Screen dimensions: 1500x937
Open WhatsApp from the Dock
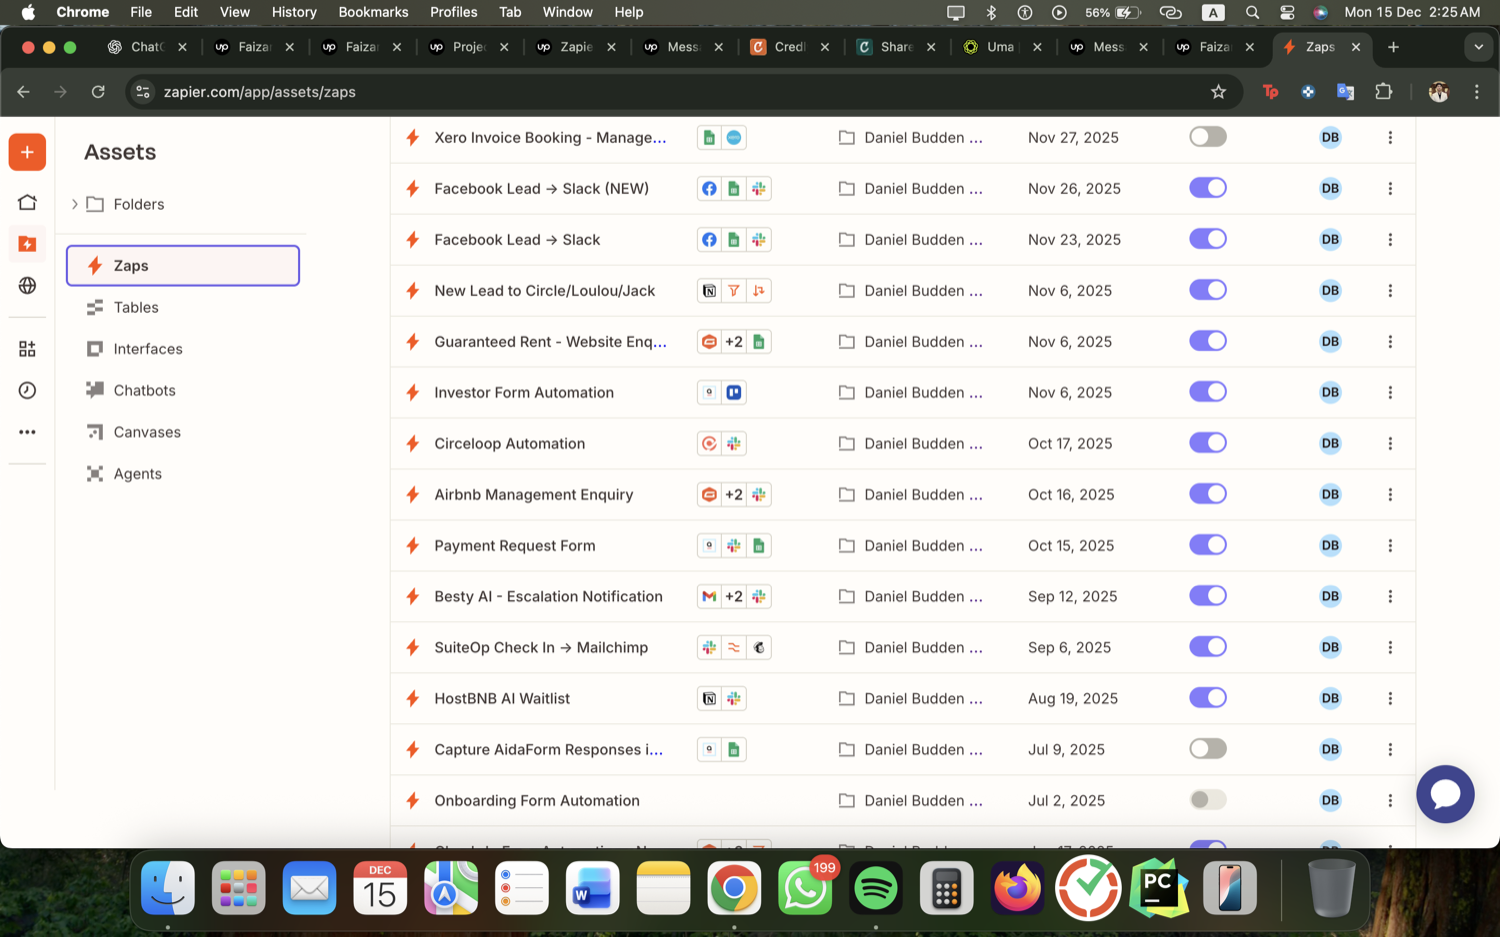pos(805,888)
